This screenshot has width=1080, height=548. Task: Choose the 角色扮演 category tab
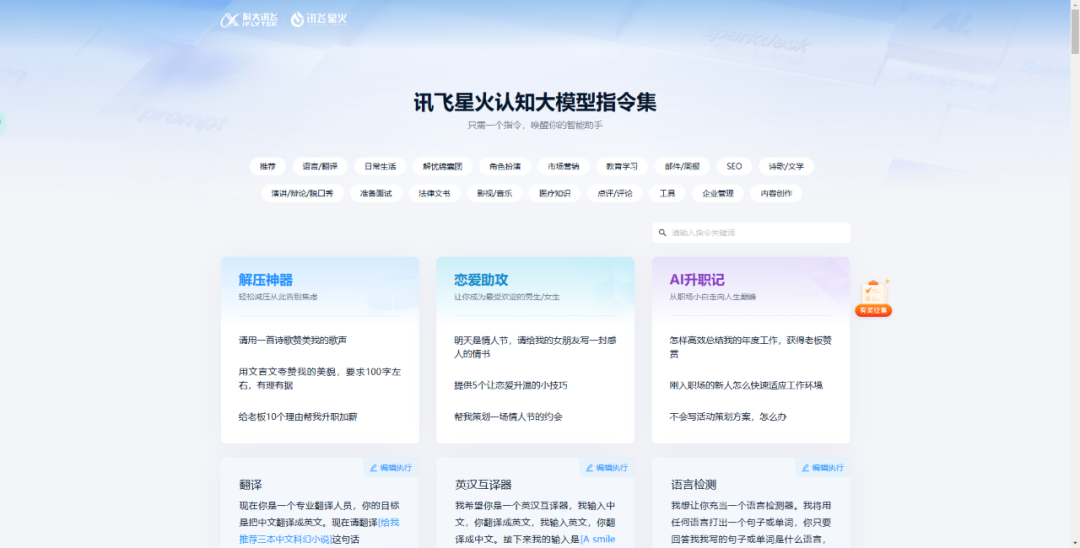tap(505, 166)
